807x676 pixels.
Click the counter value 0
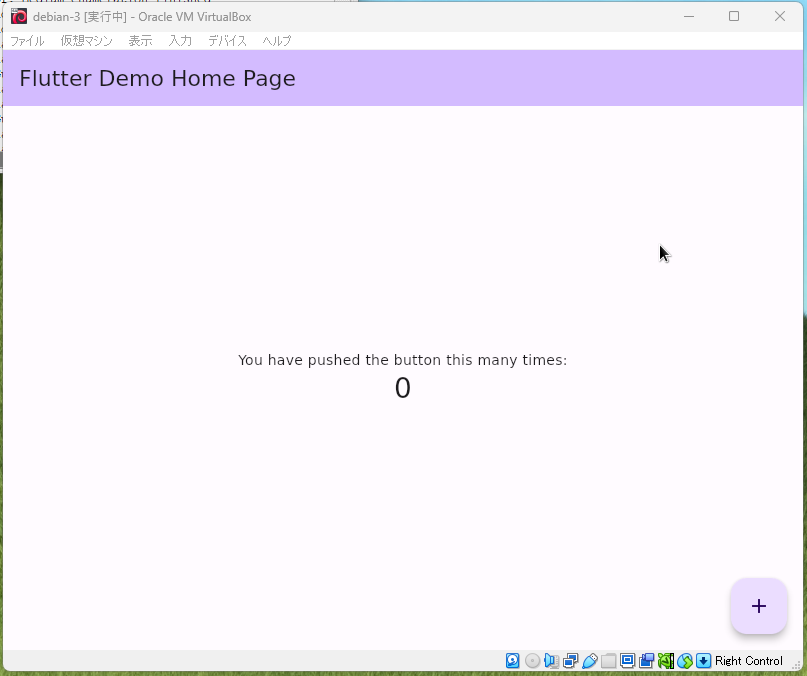point(402,388)
